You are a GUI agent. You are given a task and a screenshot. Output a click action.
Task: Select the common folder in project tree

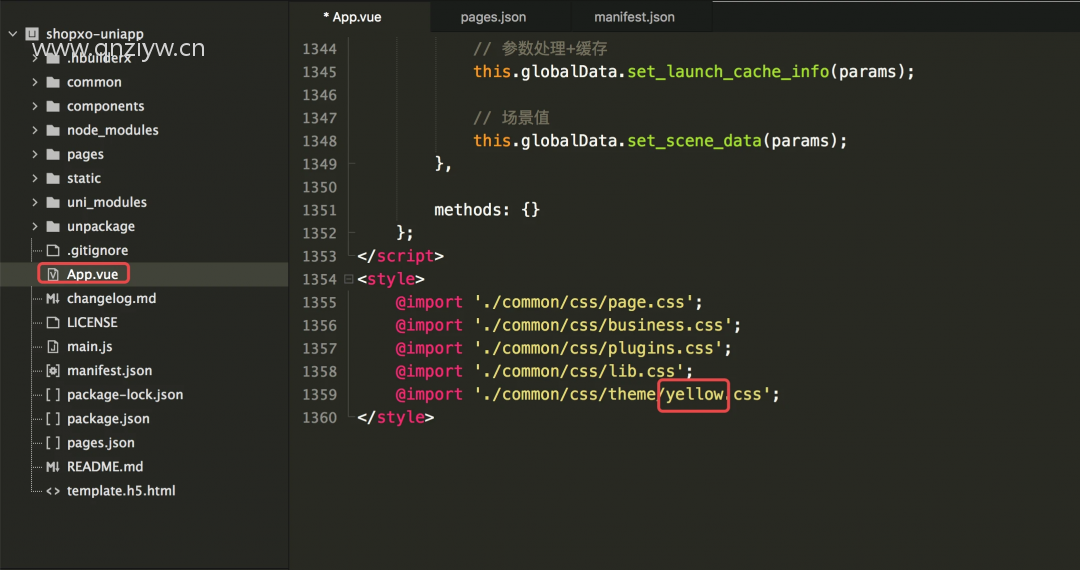94,82
